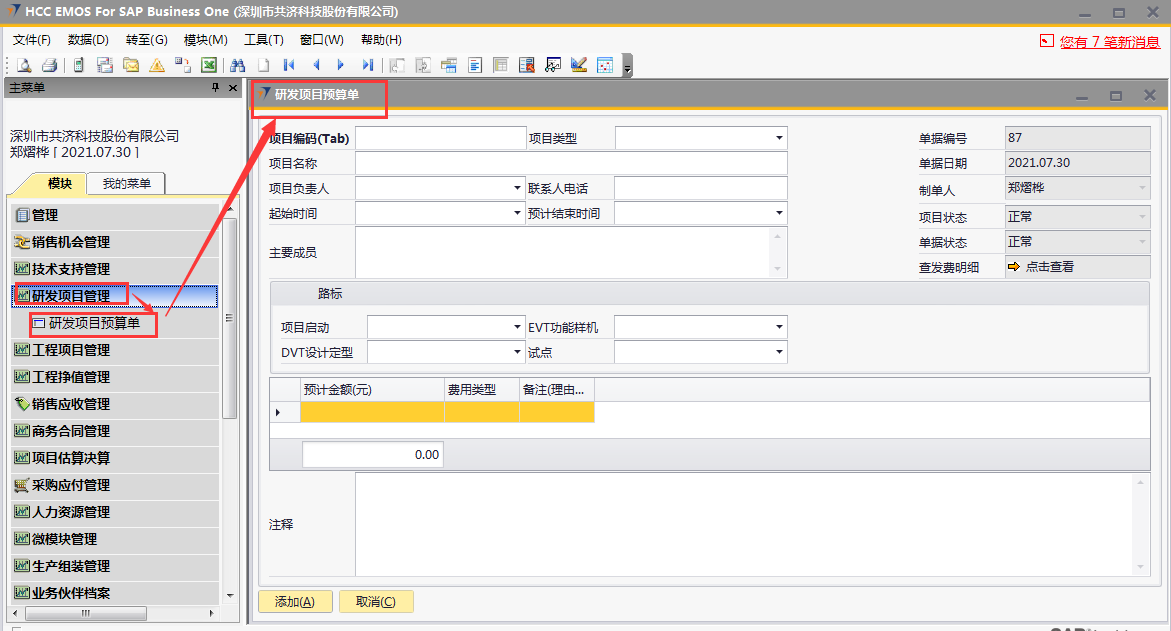This screenshot has width=1171, height=631.
Task: Click the arrow icon beside 点击查看
Action: [x=1013, y=267]
